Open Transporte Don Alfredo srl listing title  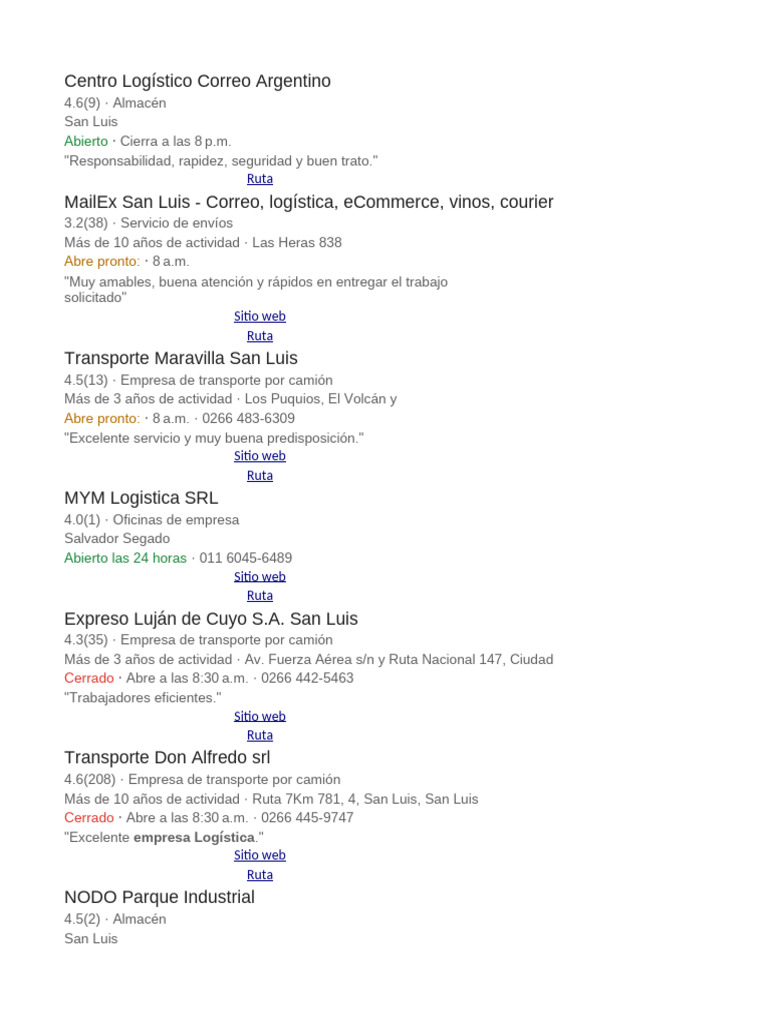[167, 758]
